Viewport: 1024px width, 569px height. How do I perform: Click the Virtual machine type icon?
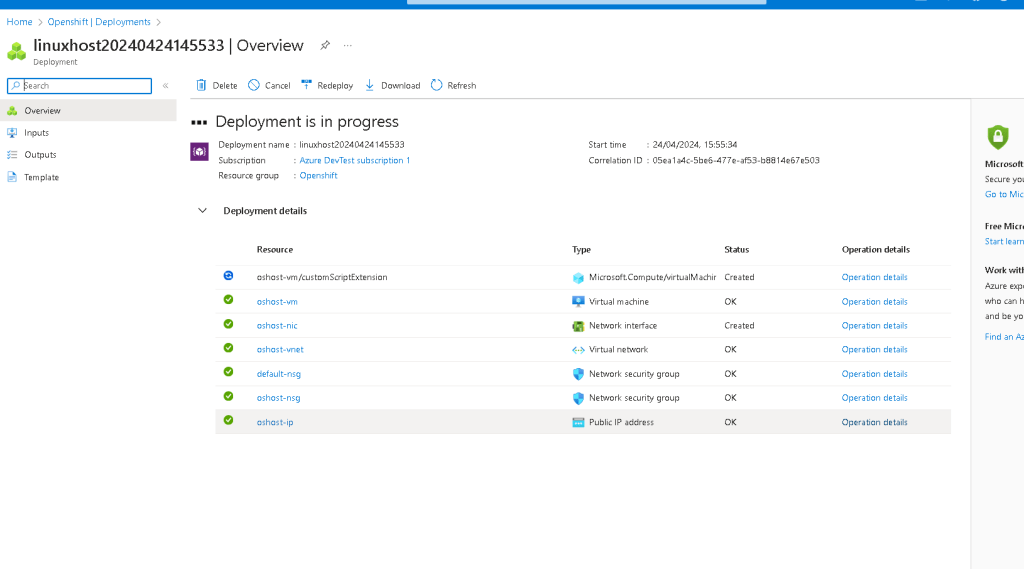(x=578, y=301)
